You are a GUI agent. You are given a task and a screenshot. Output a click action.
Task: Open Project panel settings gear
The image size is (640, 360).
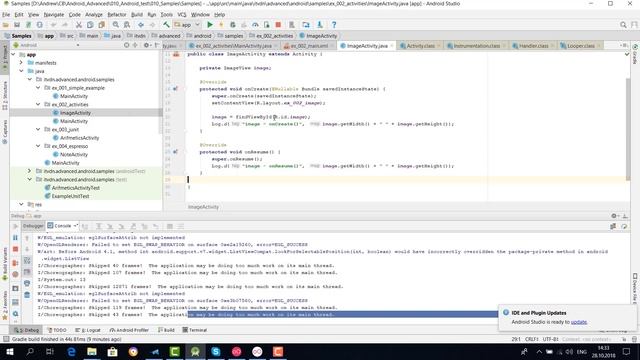pyautogui.click(x=146, y=45)
